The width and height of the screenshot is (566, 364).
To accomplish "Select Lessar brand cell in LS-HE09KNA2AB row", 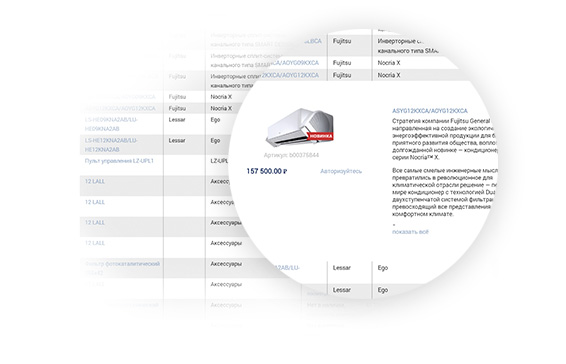I will click(177, 120).
